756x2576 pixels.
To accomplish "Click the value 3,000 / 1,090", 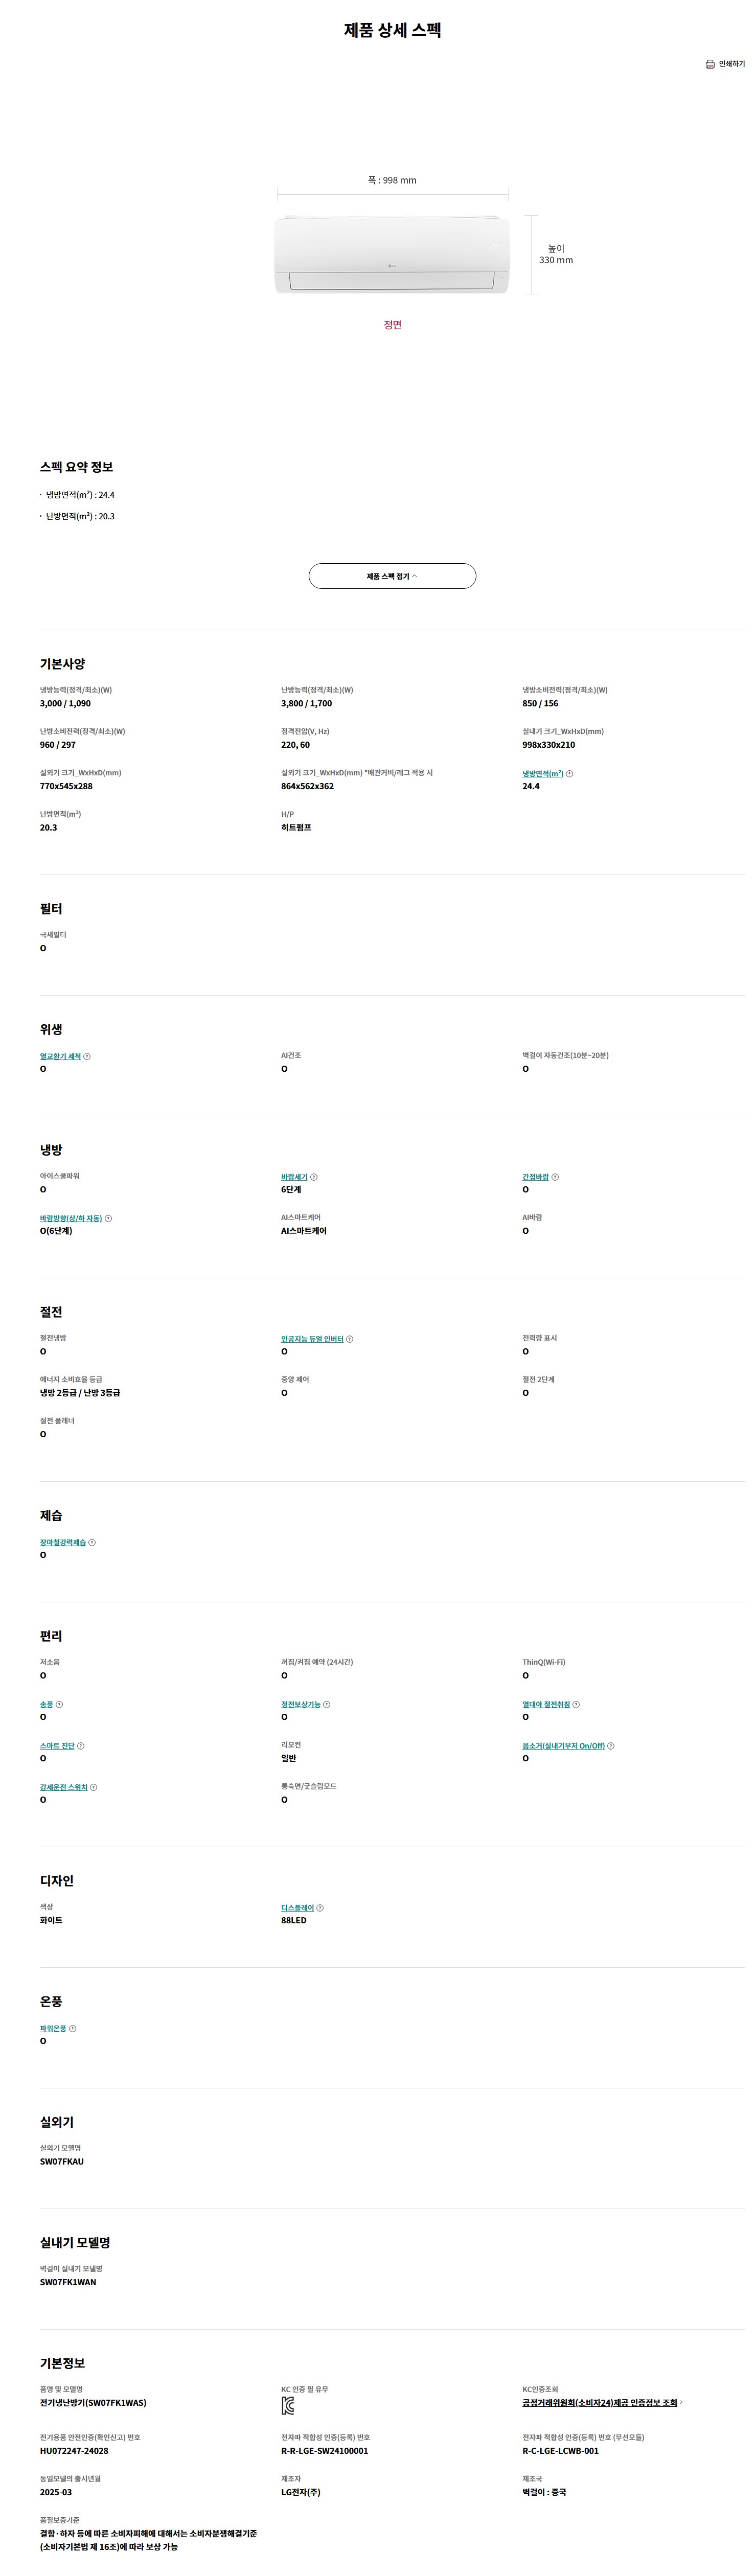I will click(65, 703).
